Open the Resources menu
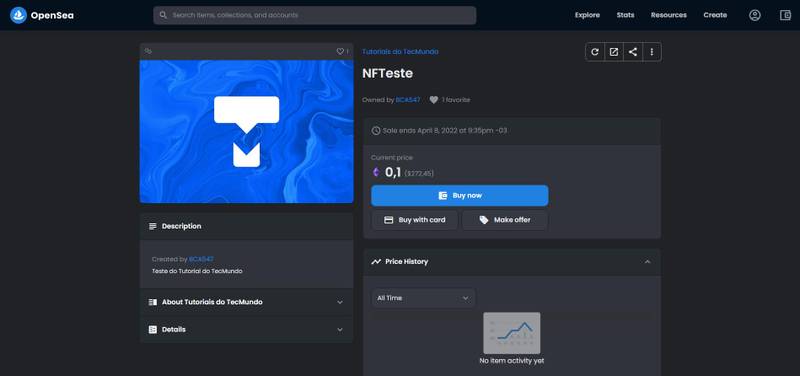 pos(669,15)
